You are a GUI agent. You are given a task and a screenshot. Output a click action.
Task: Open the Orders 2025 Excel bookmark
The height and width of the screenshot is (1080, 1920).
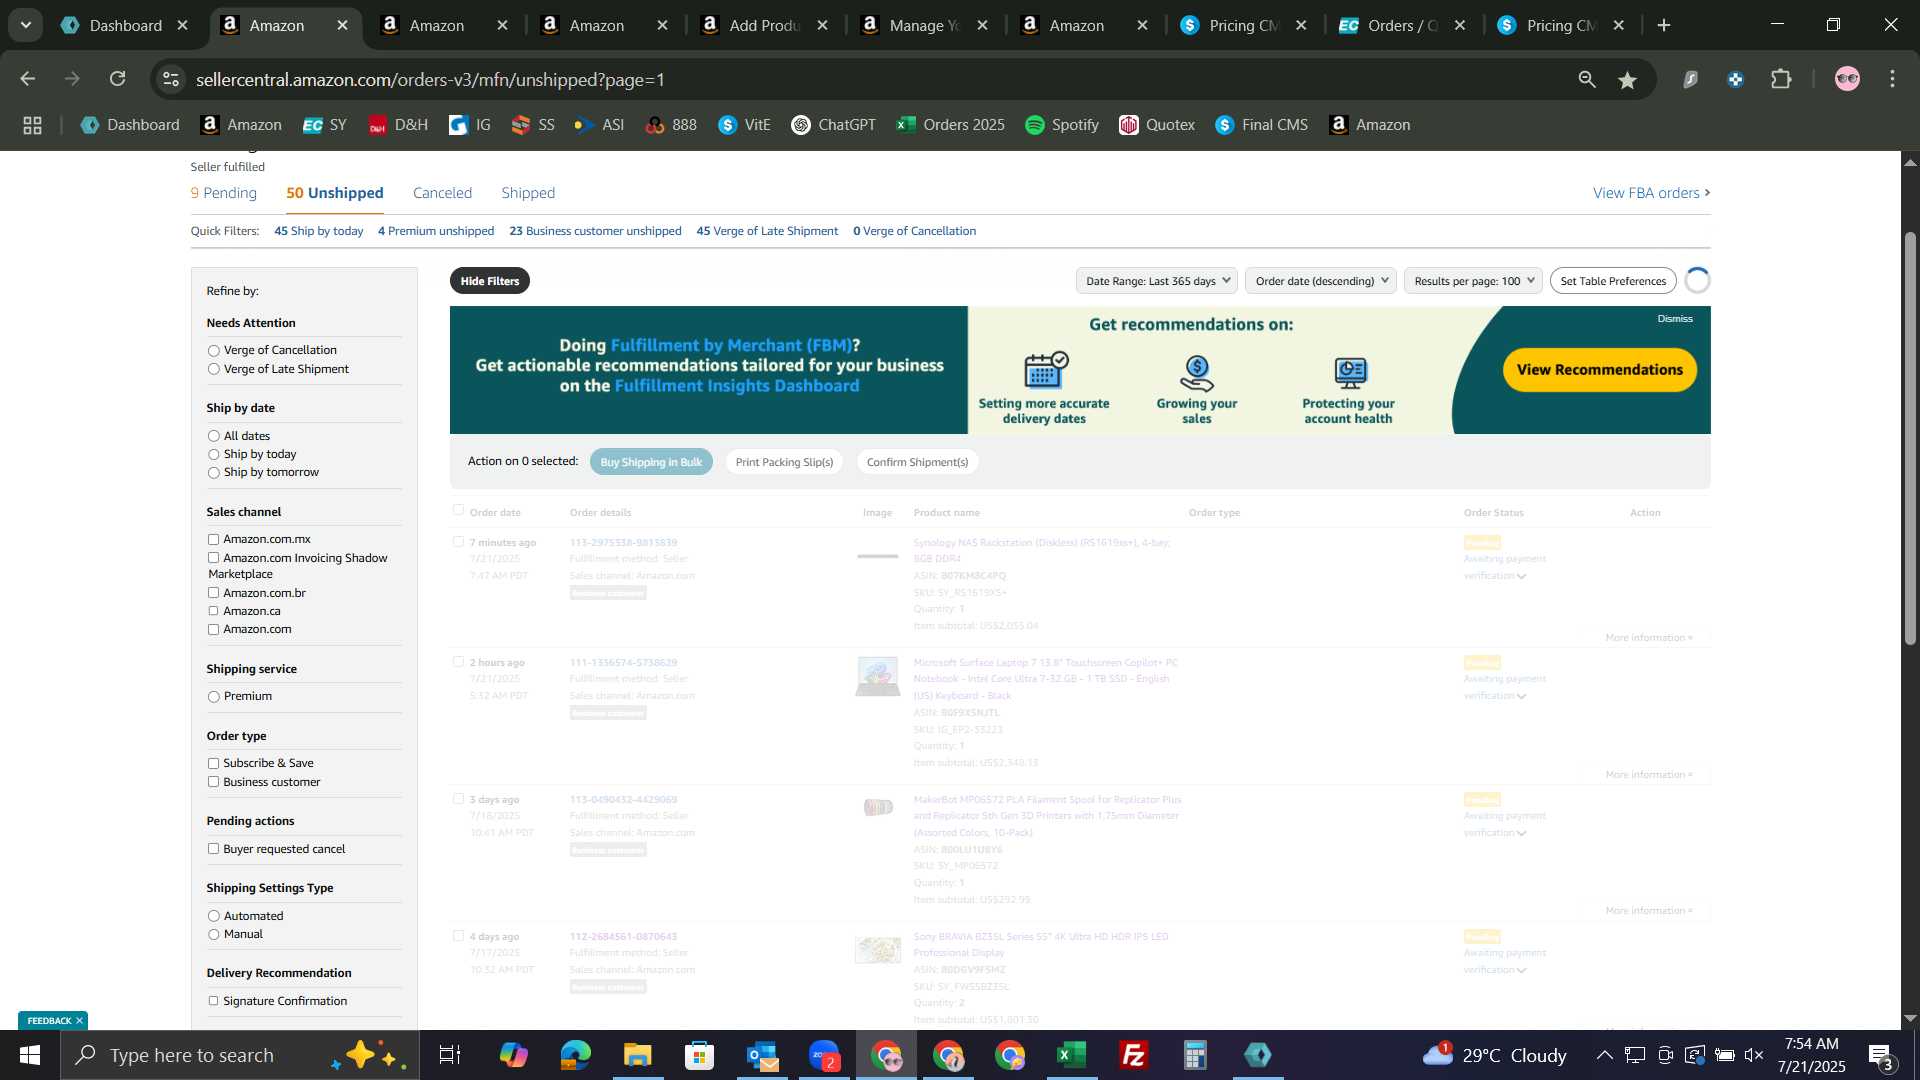[951, 125]
